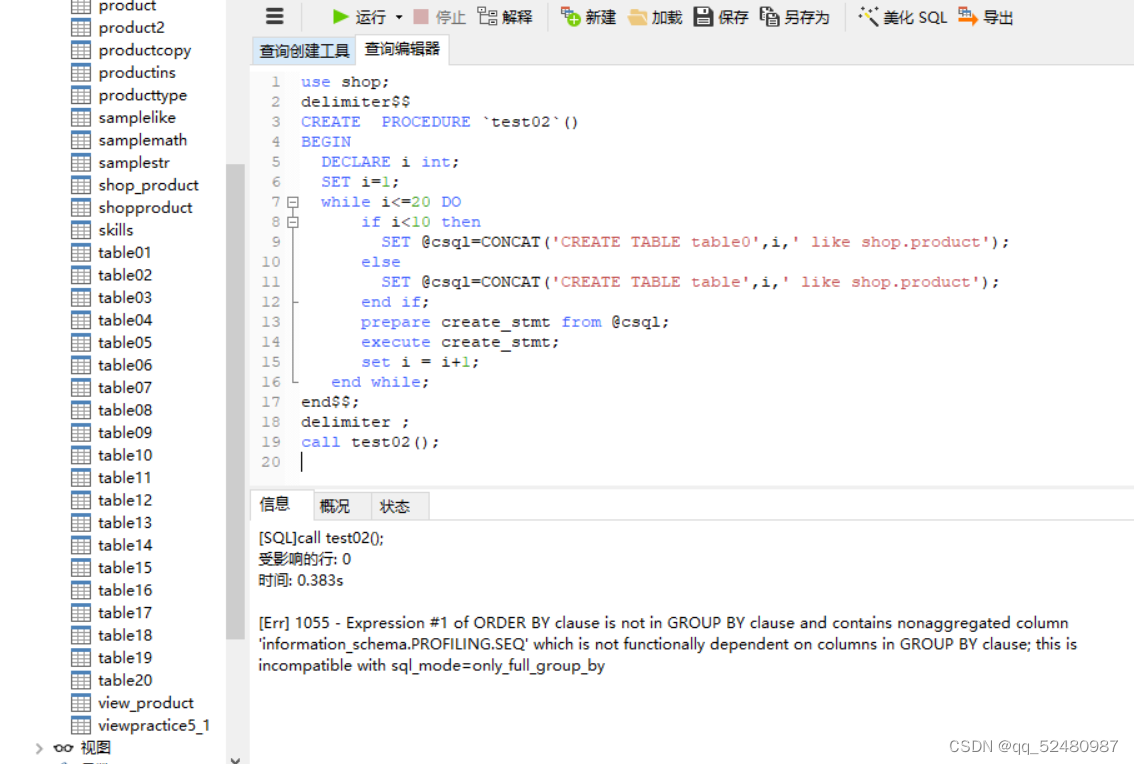Click the Save As (另存为) icon
The width and height of the screenshot is (1134, 764).
(769, 16)
